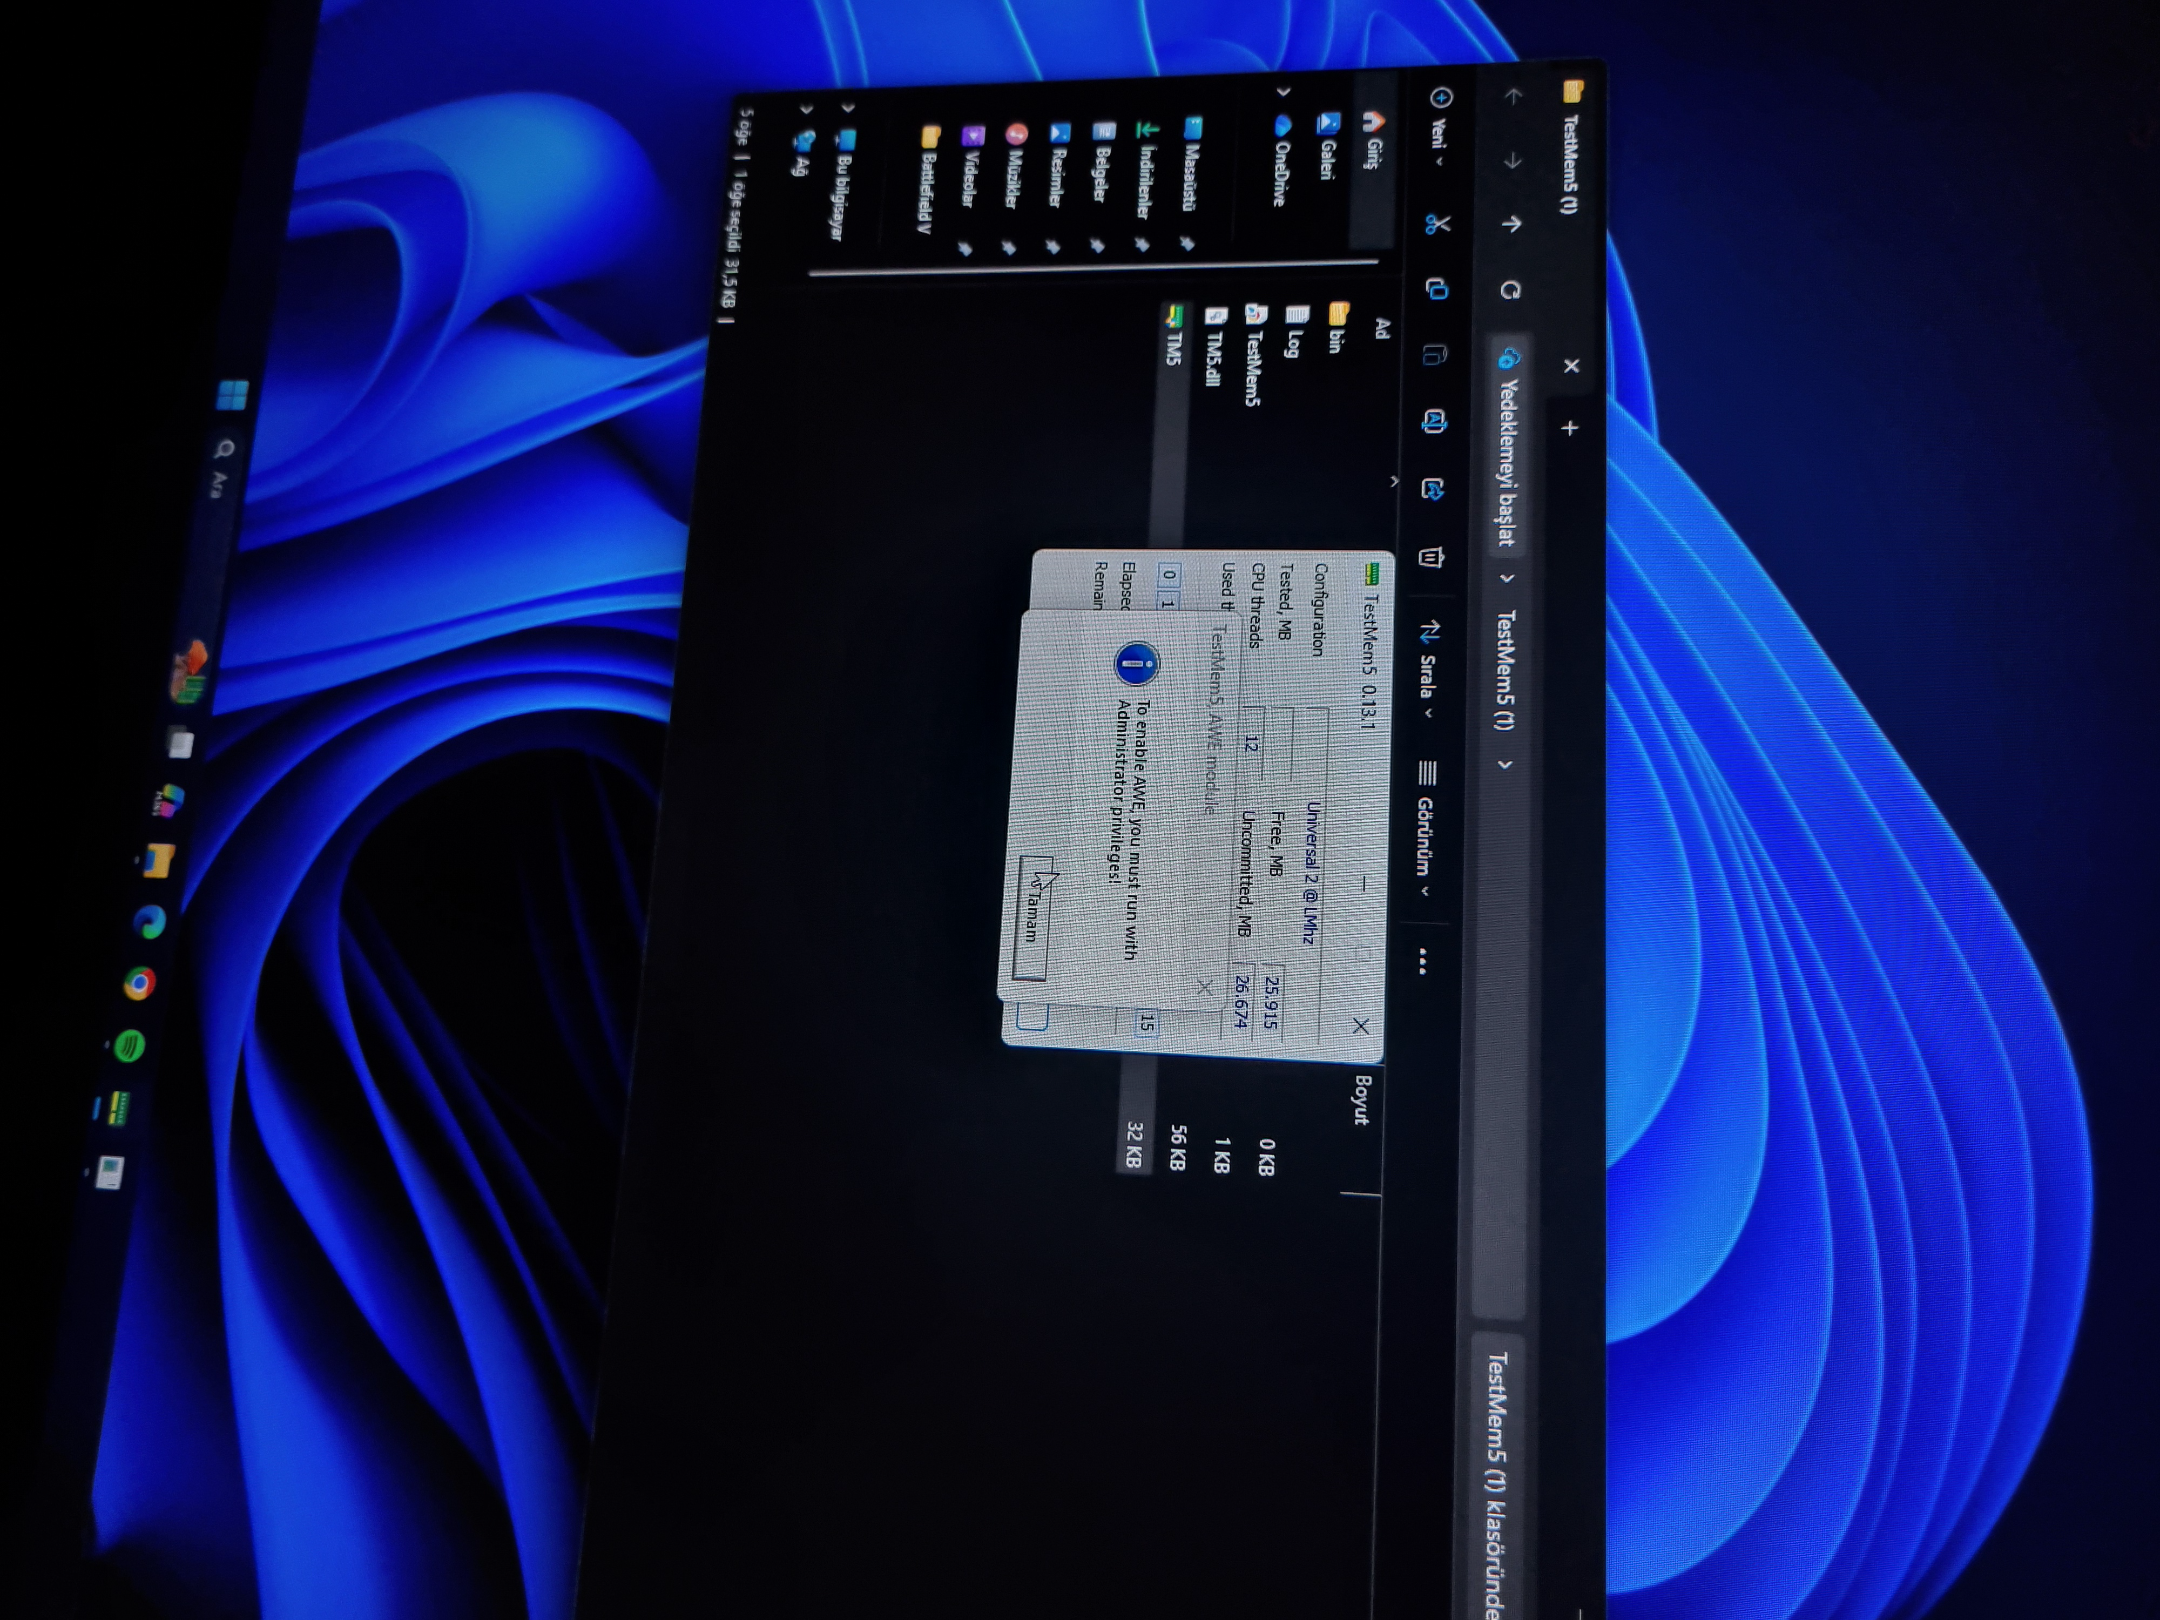
Task: Click the Paste icon in Explorer toolbar
Action: [x=1435, y=355]
